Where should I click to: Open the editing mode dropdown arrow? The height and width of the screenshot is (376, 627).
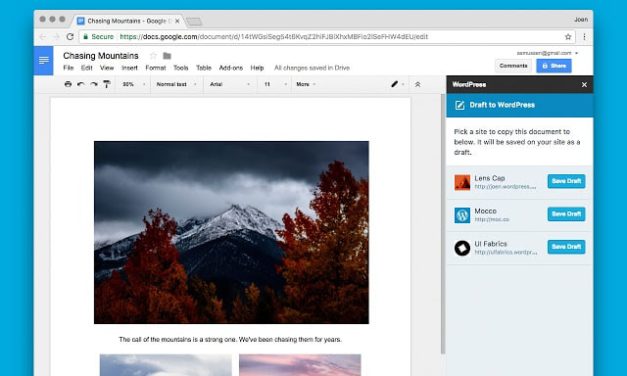(x=403, y=84)
